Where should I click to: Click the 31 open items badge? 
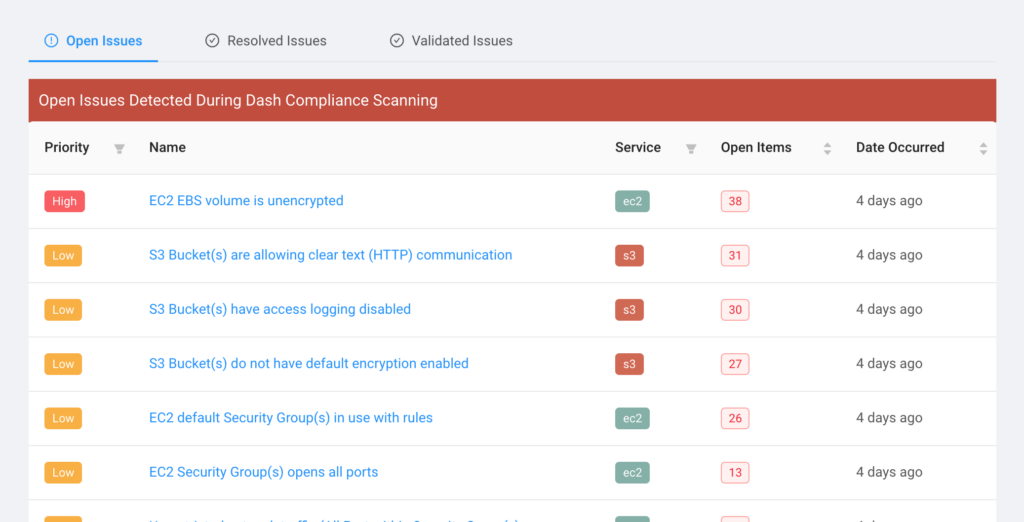735,255
